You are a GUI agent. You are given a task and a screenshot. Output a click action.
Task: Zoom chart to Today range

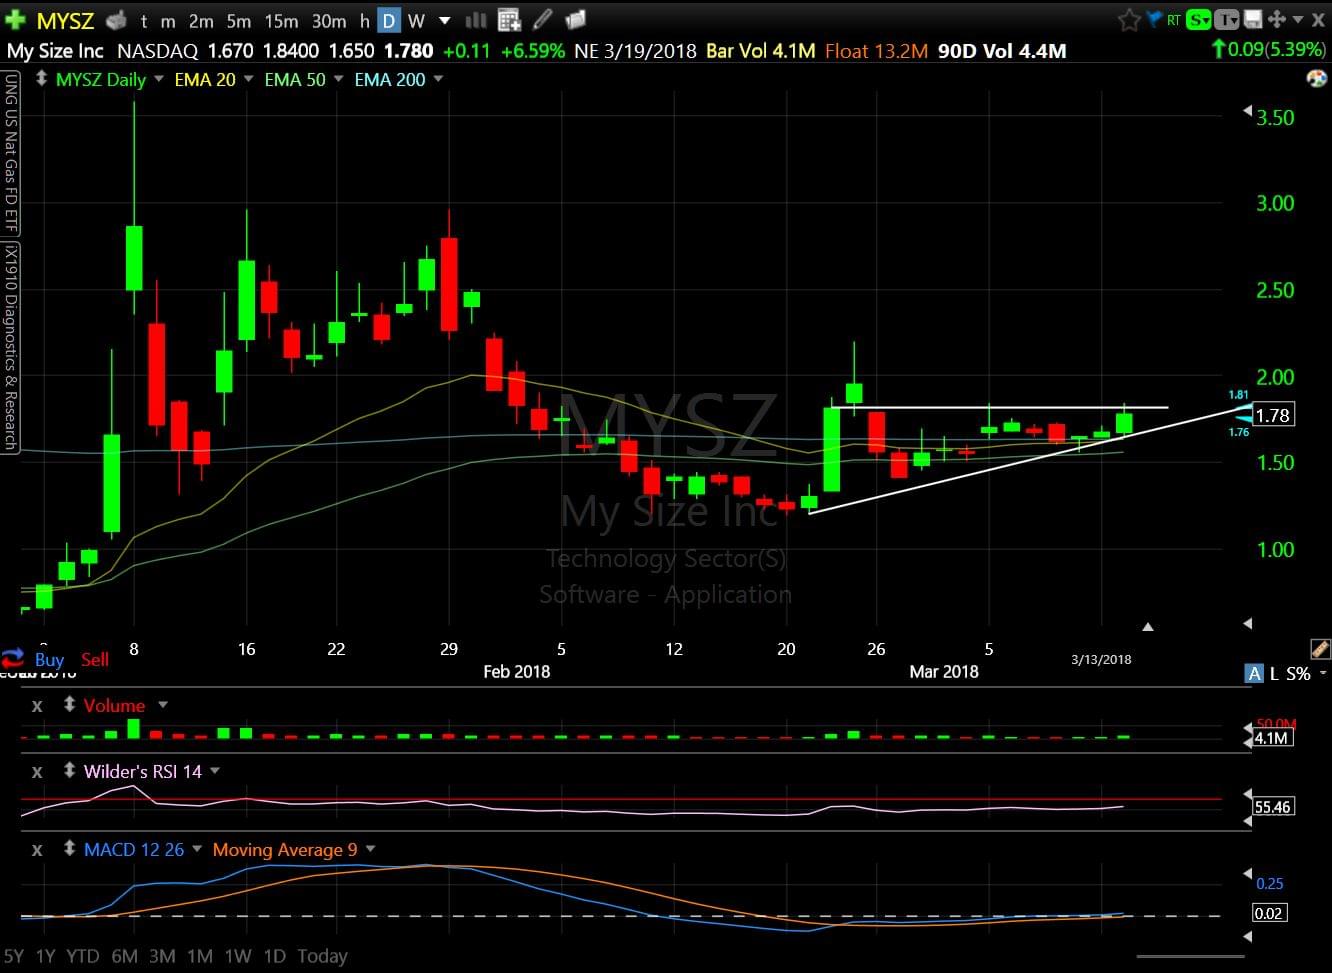point(322,956)
